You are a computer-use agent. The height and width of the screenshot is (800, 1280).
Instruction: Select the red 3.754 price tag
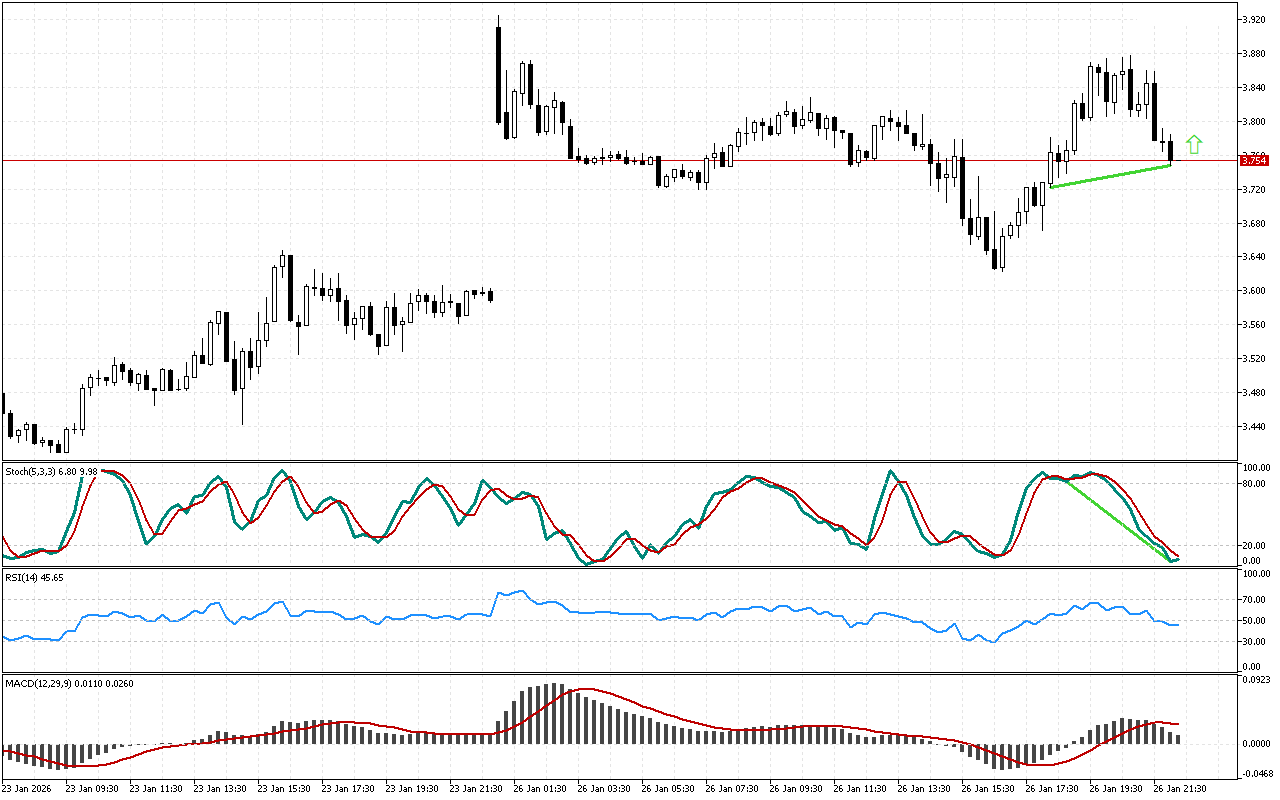point(1253,160)
